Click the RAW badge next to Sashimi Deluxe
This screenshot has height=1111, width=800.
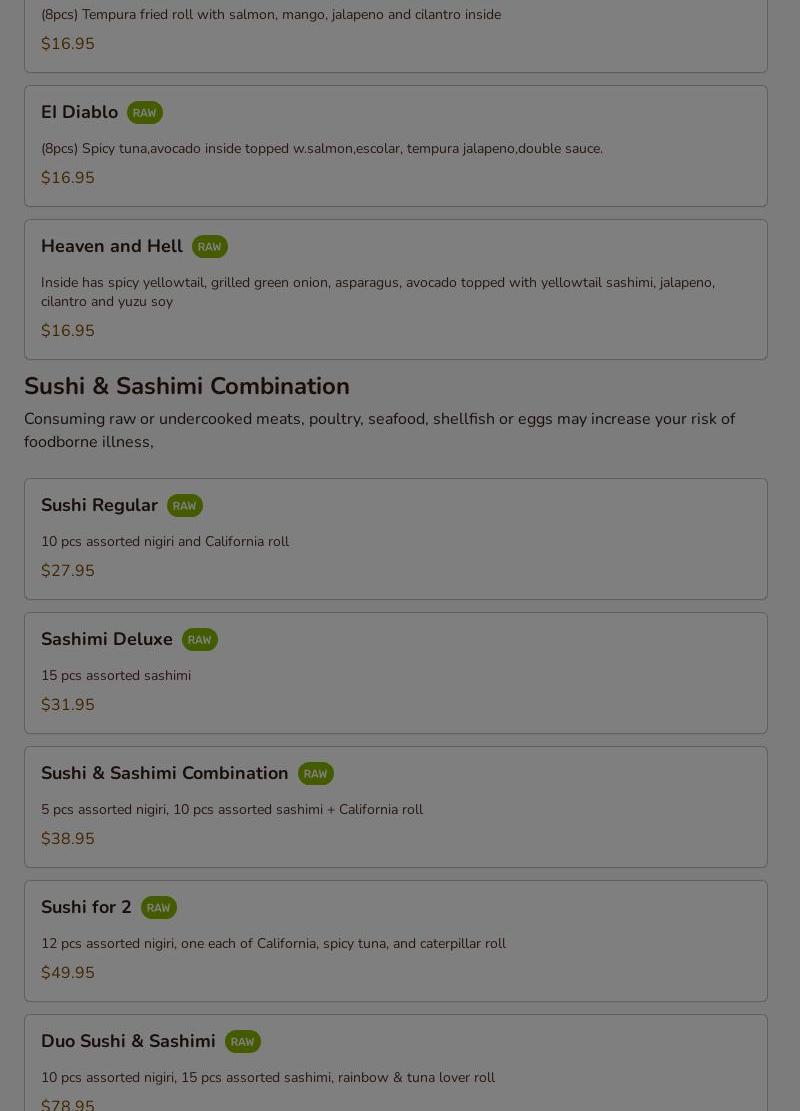tap(200, 640)
